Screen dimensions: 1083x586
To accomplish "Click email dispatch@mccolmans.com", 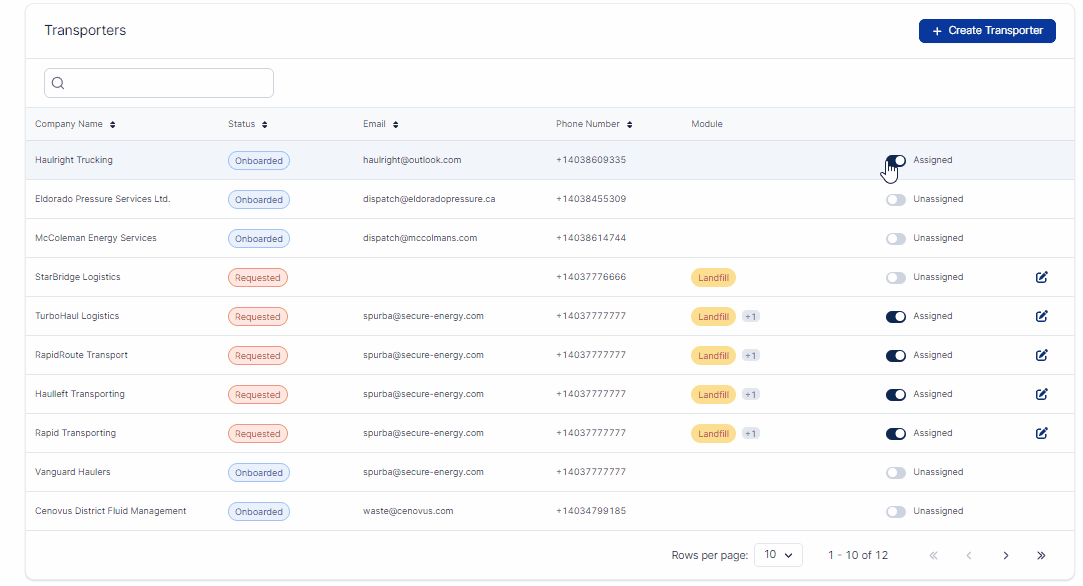I will (420, 238).
